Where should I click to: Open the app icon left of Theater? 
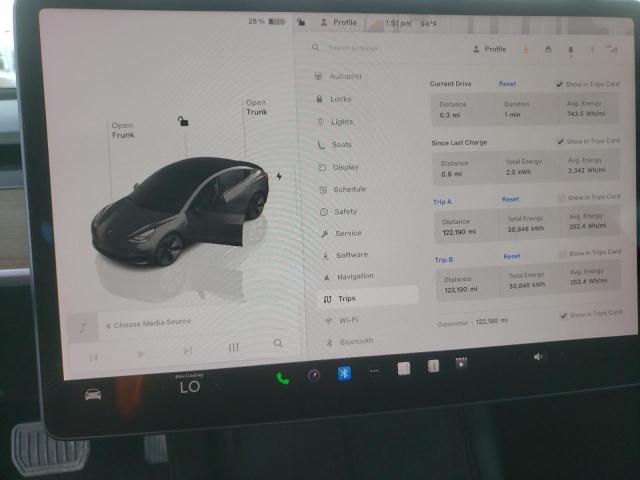(x=433, y=366)
